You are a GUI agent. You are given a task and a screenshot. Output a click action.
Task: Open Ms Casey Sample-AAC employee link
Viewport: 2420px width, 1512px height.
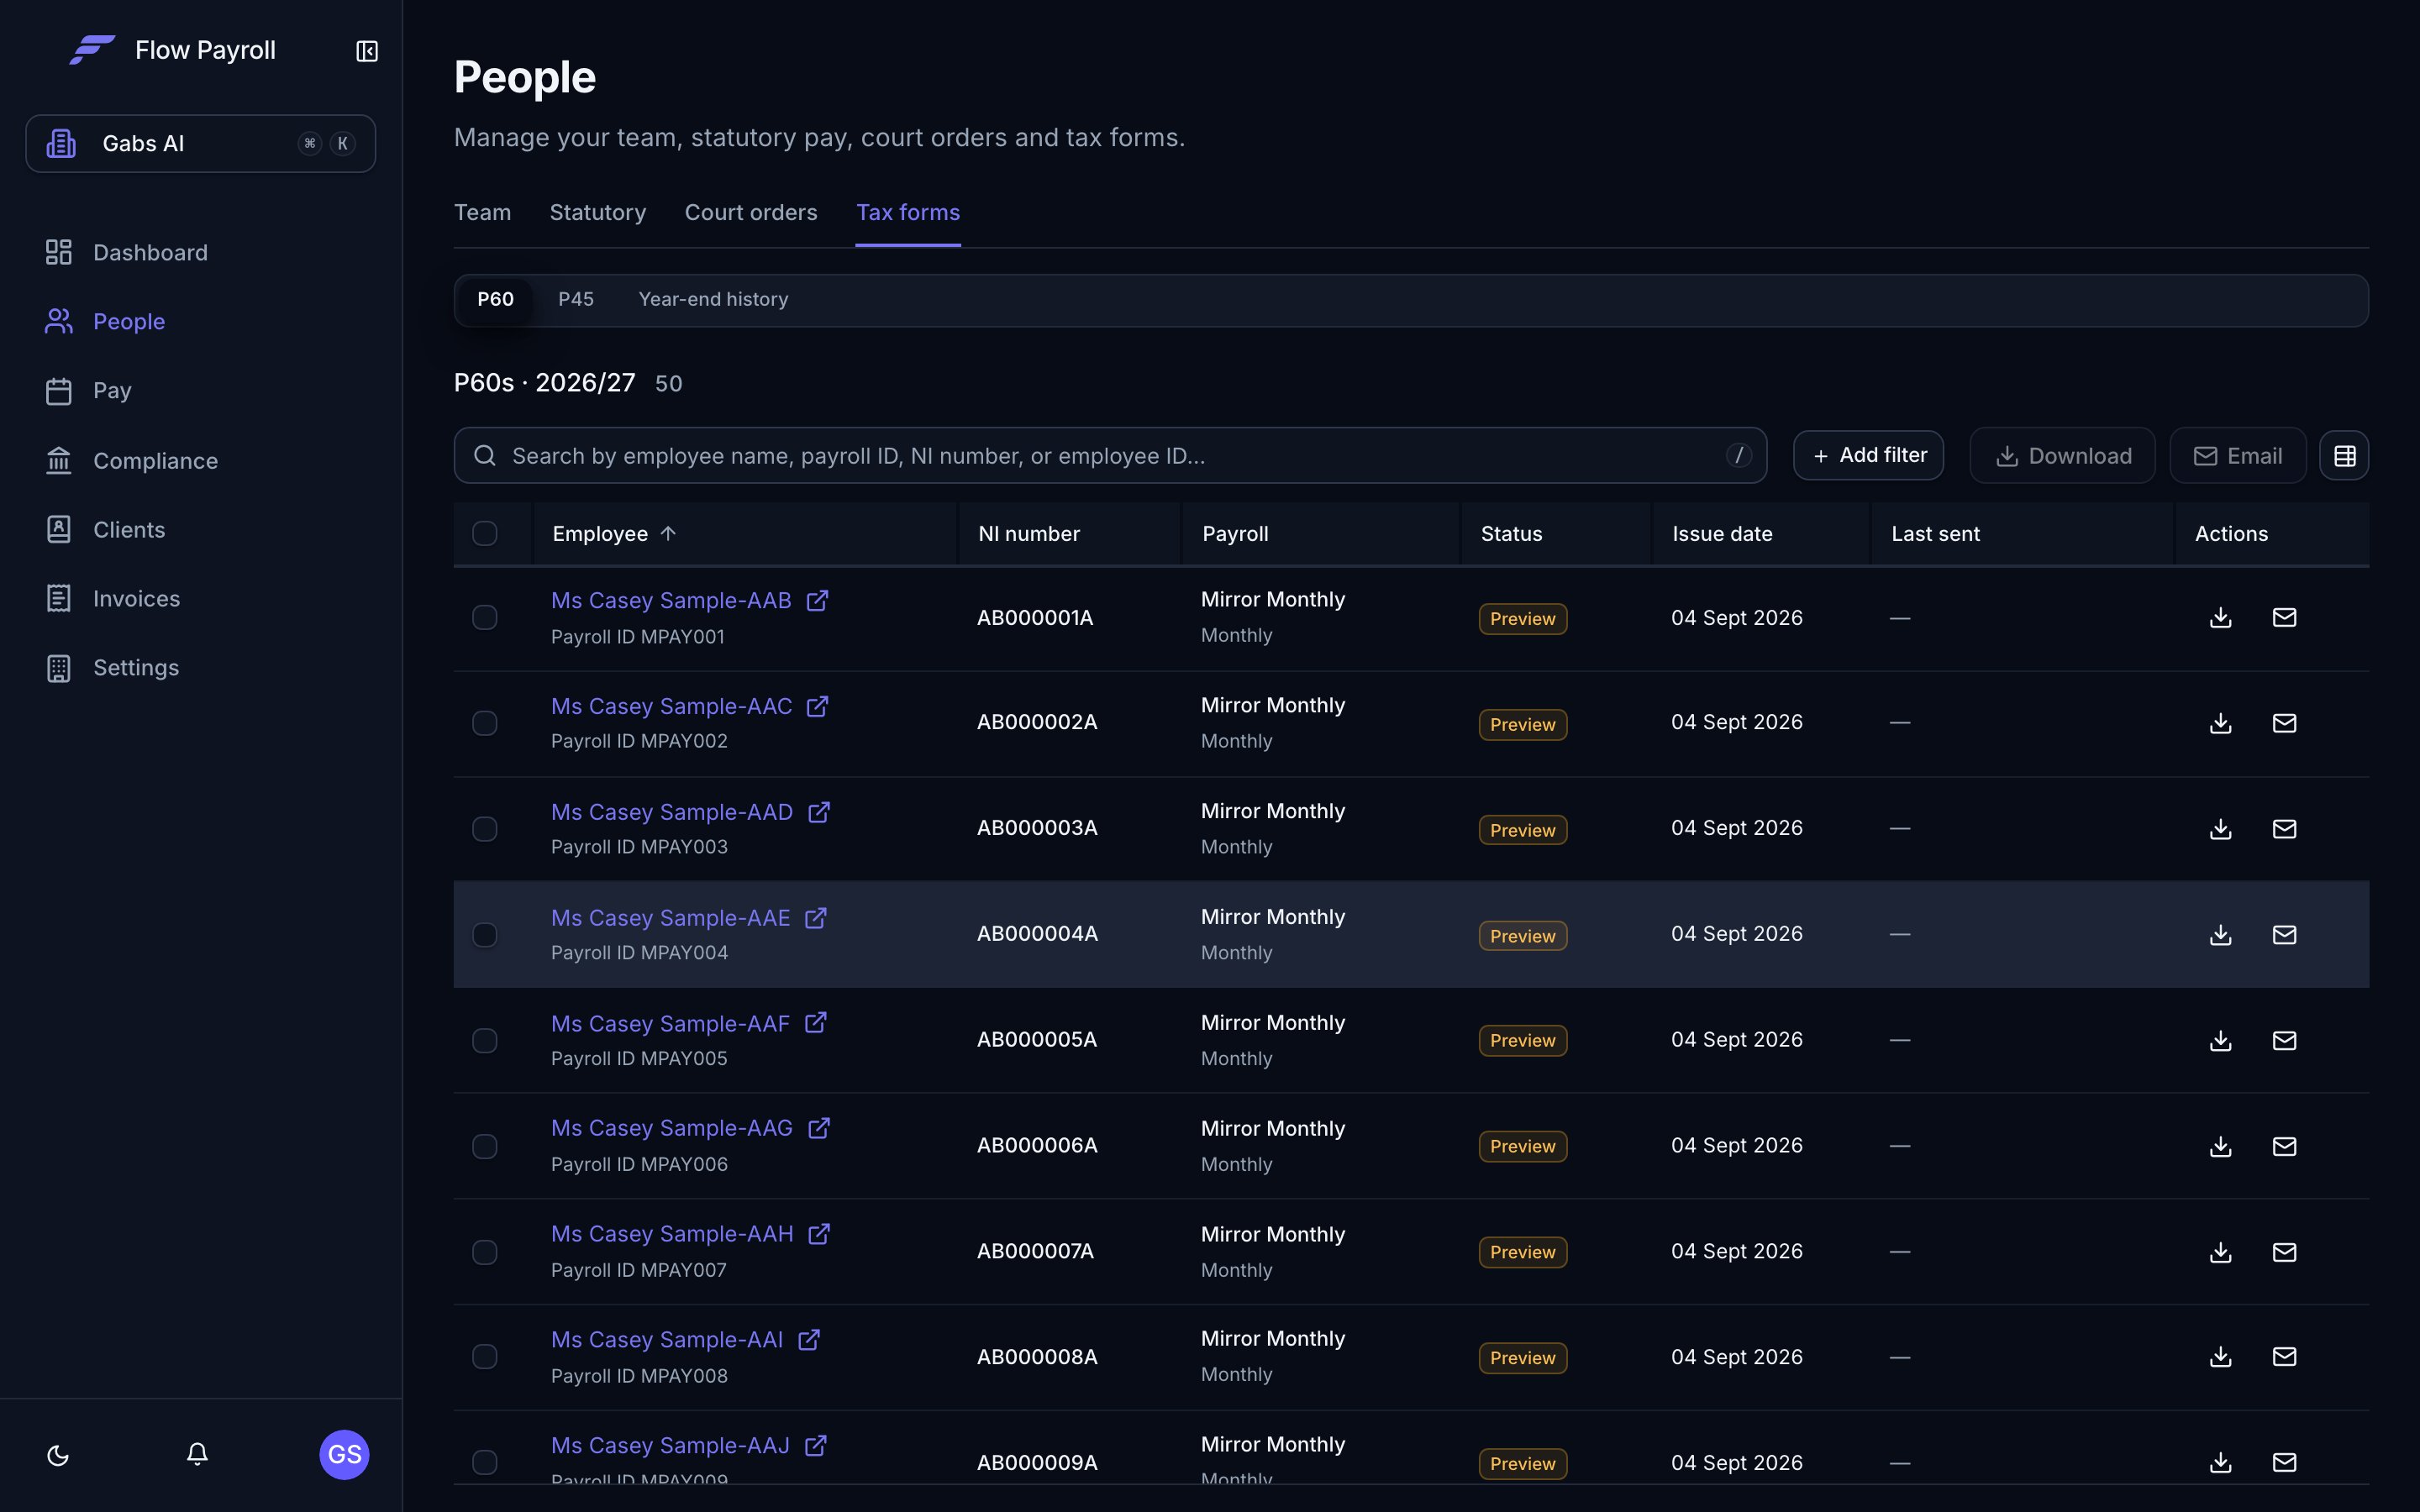point(672,706)
